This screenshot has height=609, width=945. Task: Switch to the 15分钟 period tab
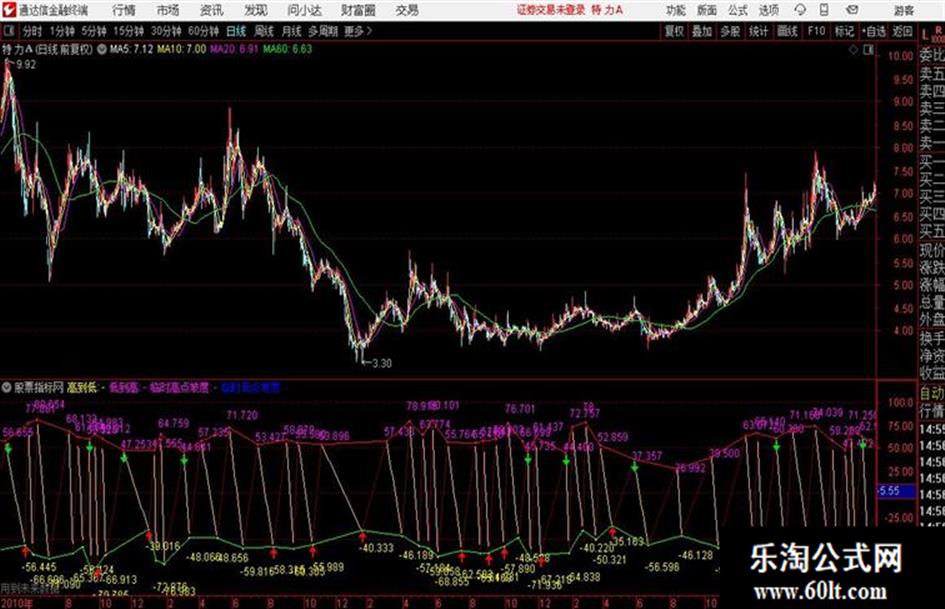tap(129, 31)
